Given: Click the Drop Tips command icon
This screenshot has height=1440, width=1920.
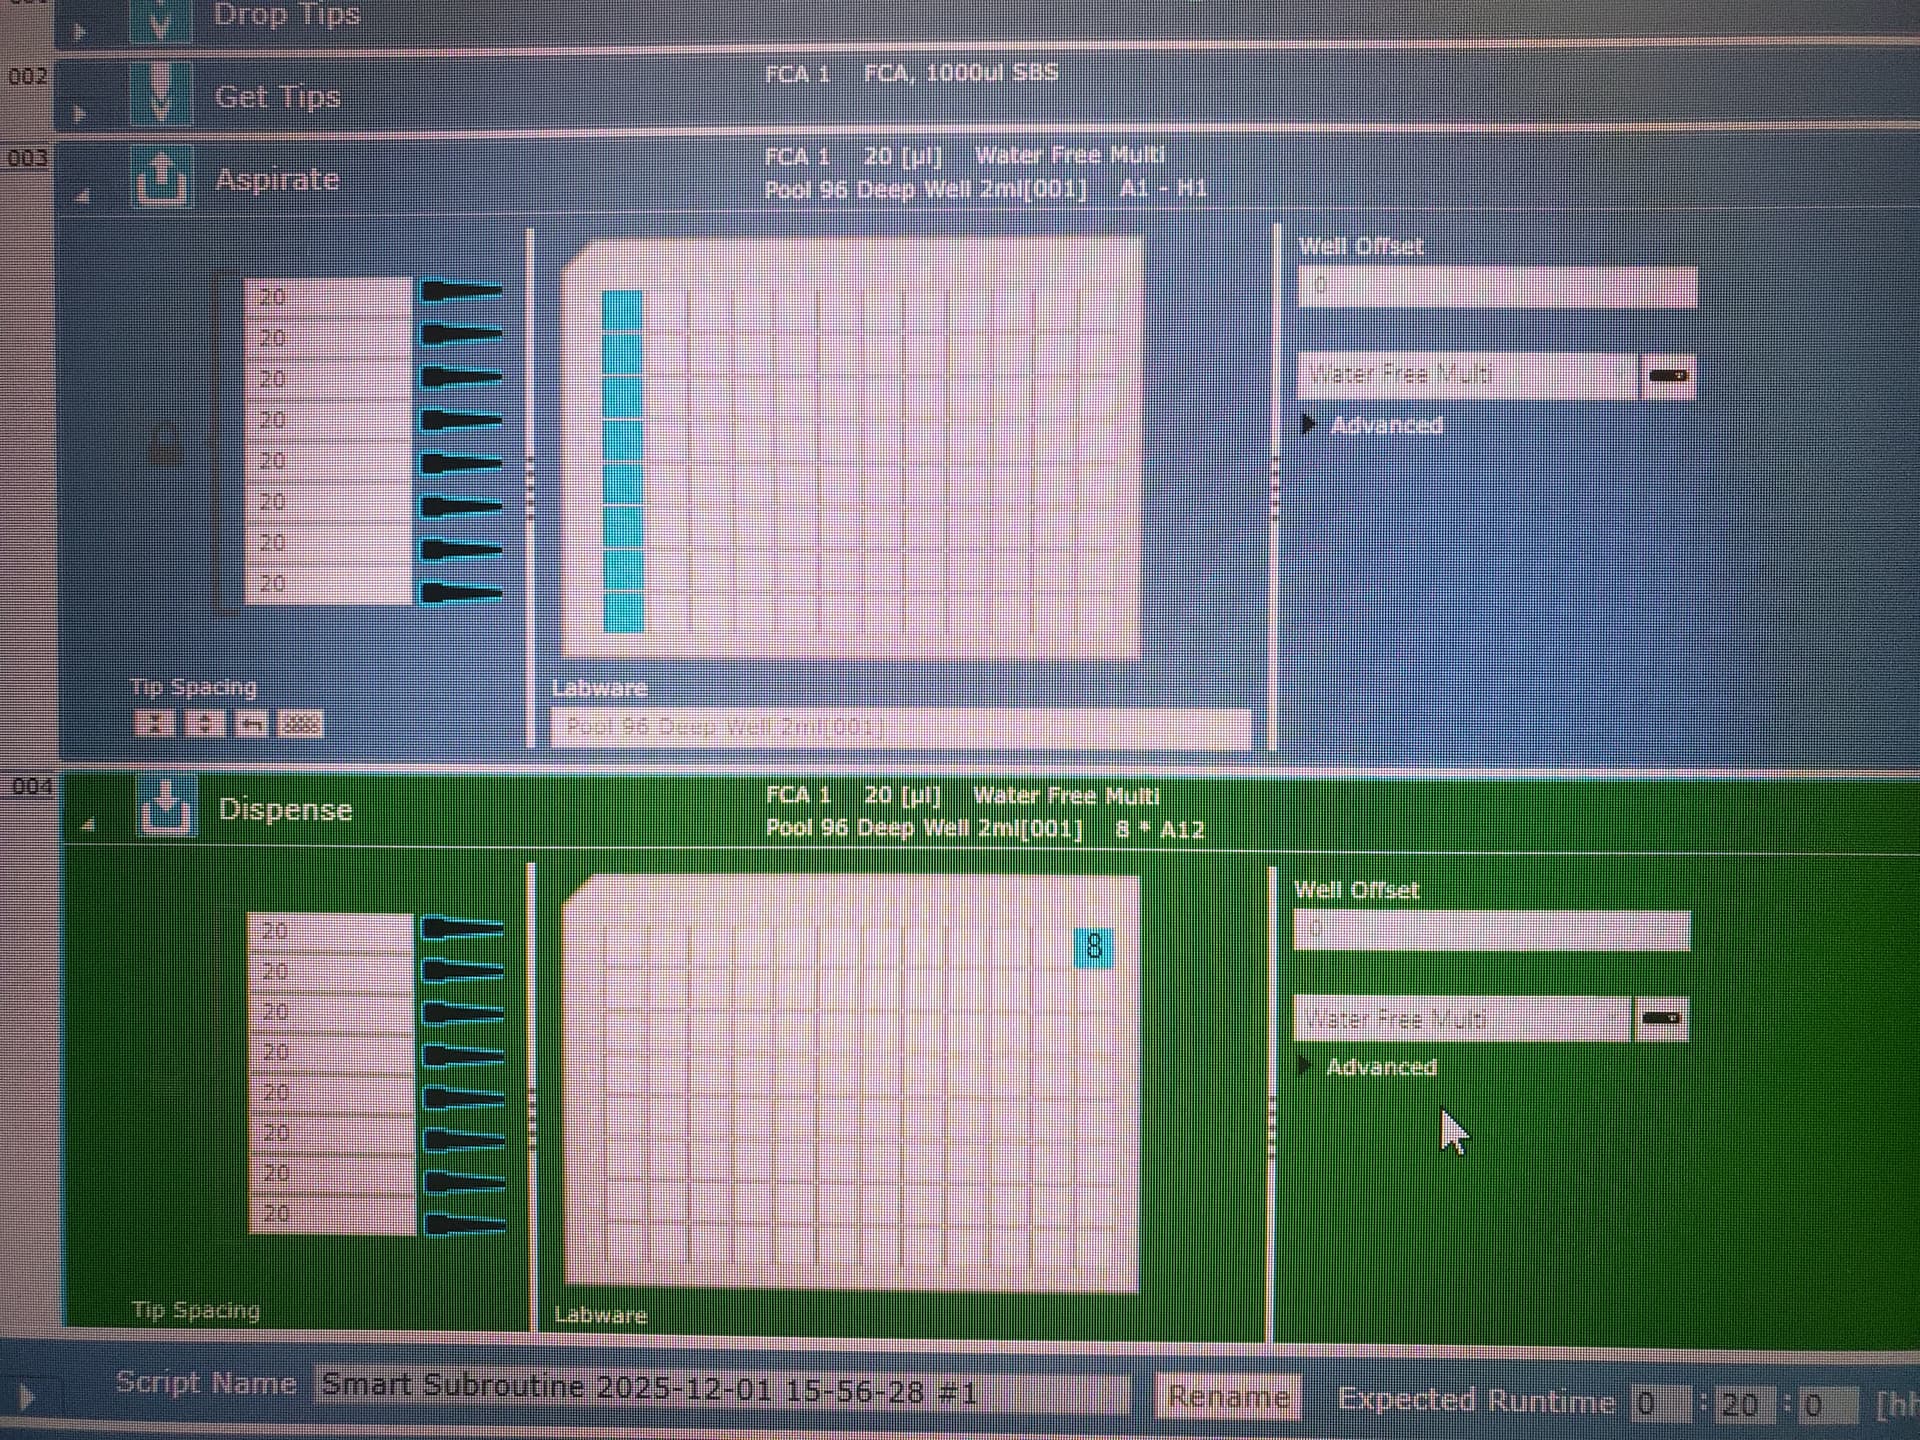Looking at the screenshot, I should (x=160, y=20).
